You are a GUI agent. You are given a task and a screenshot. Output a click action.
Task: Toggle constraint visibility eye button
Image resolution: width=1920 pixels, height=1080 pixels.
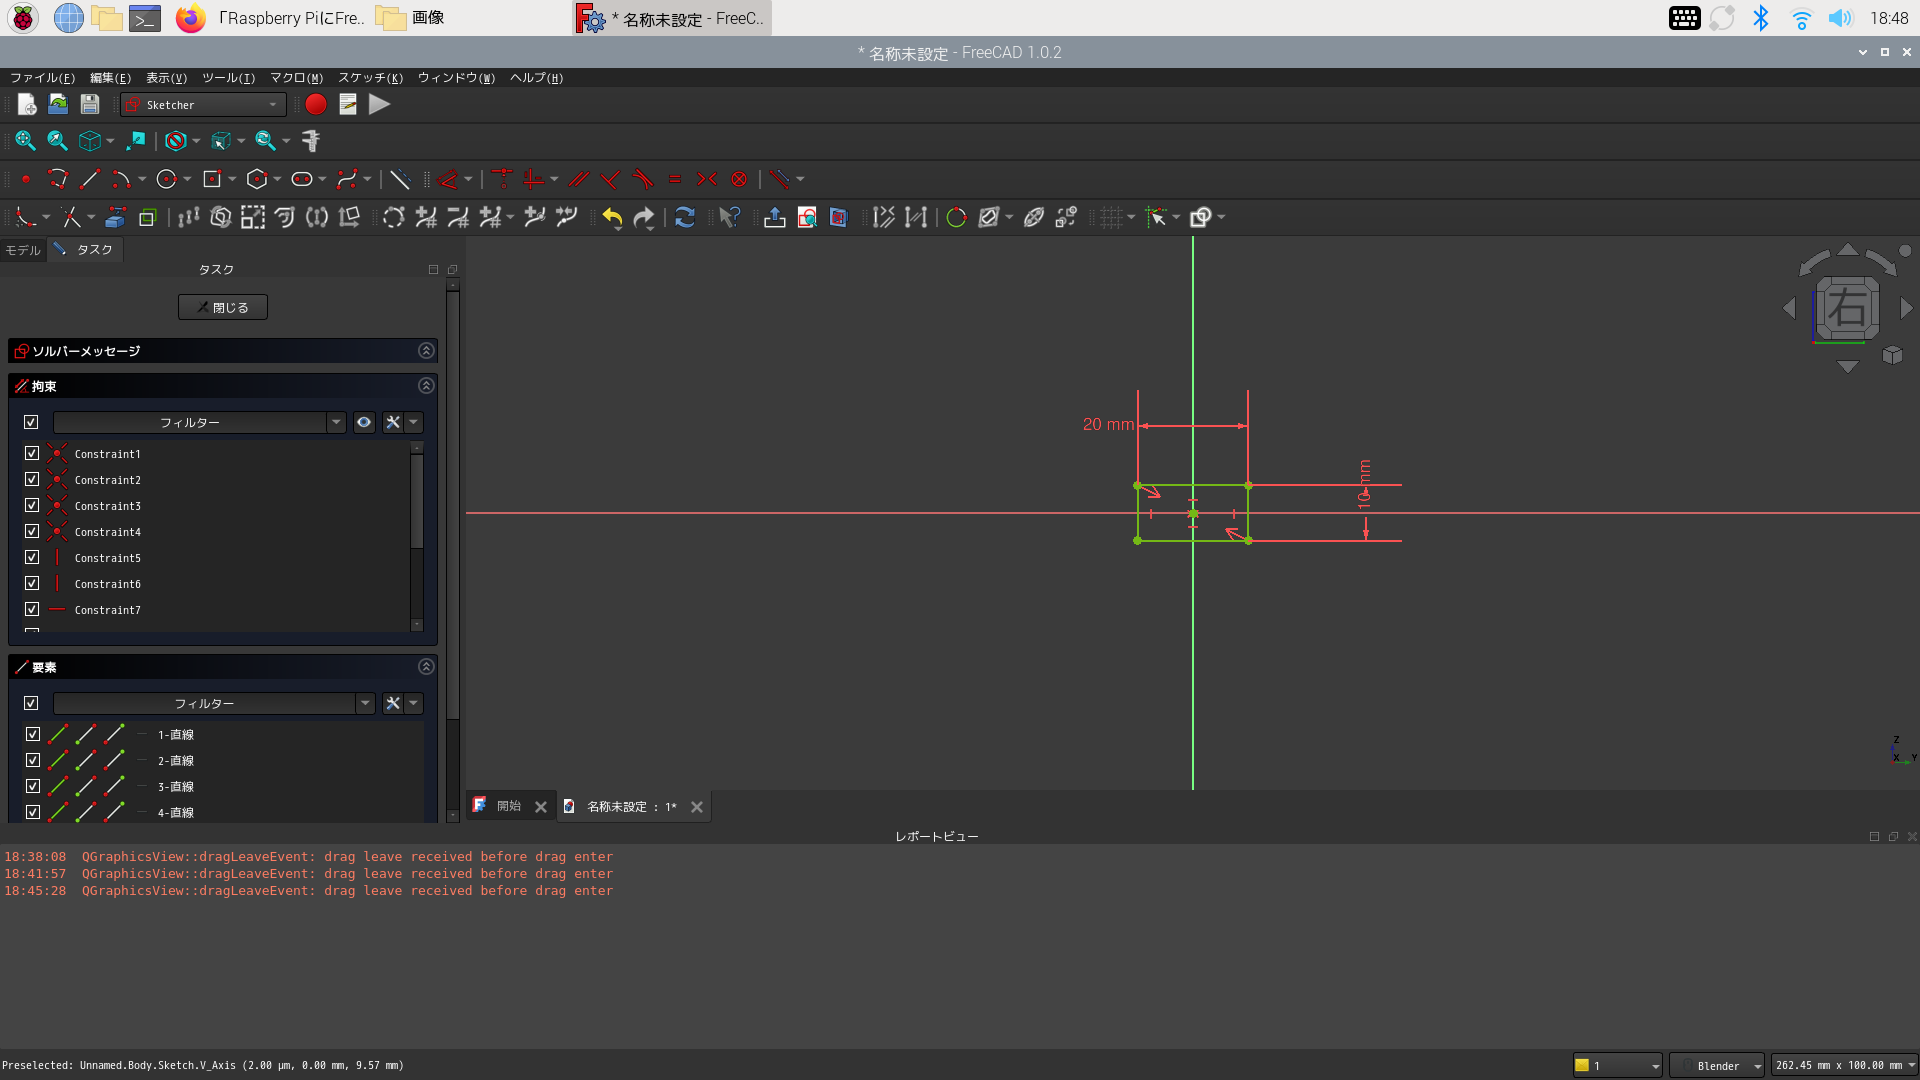pyautogui.click(x=364, y=422)
